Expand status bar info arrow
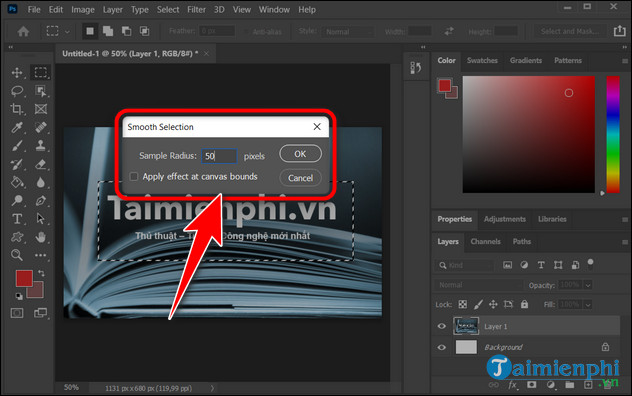This screenshot has height=396, width=632. 212,388
